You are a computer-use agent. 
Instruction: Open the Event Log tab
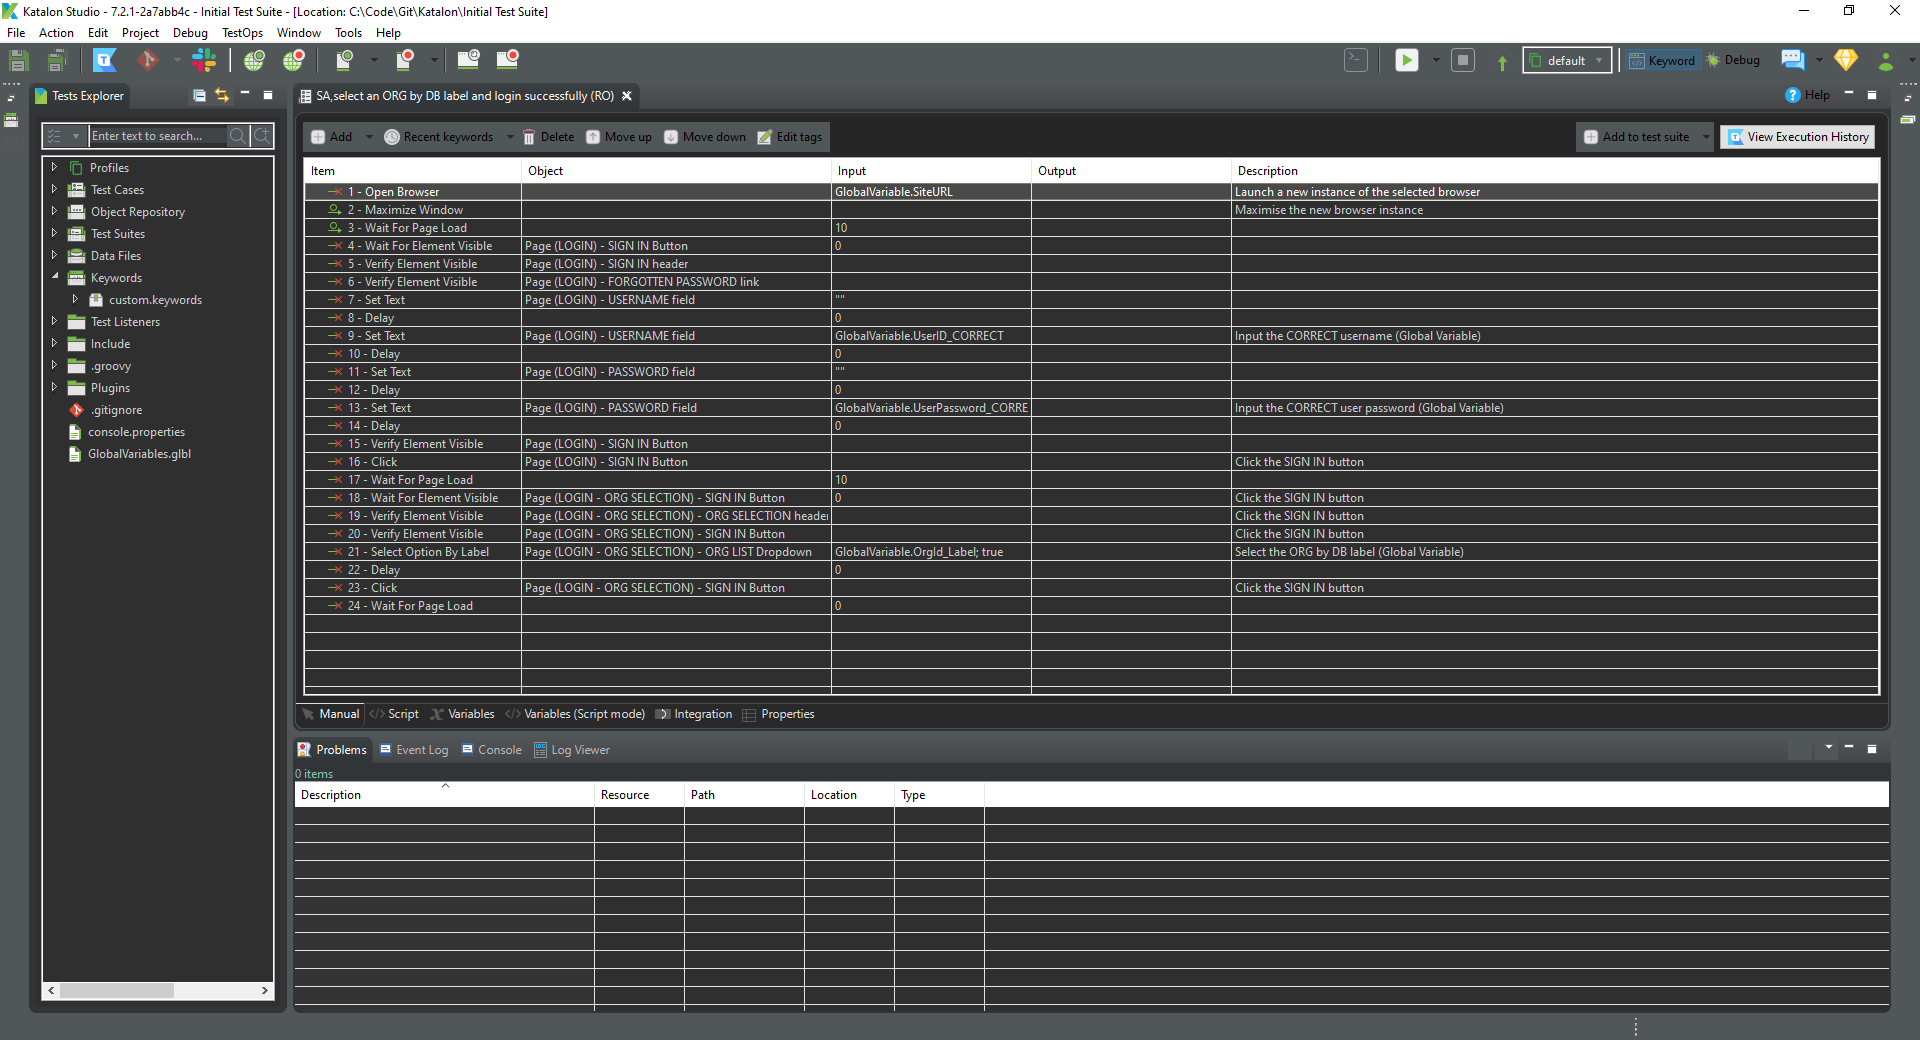(x=414, y=750)
